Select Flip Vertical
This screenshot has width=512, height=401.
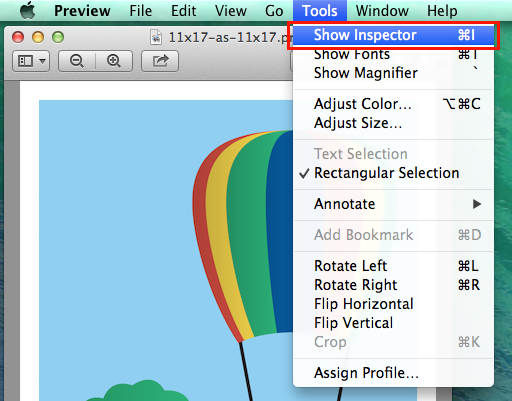[394, 323]
